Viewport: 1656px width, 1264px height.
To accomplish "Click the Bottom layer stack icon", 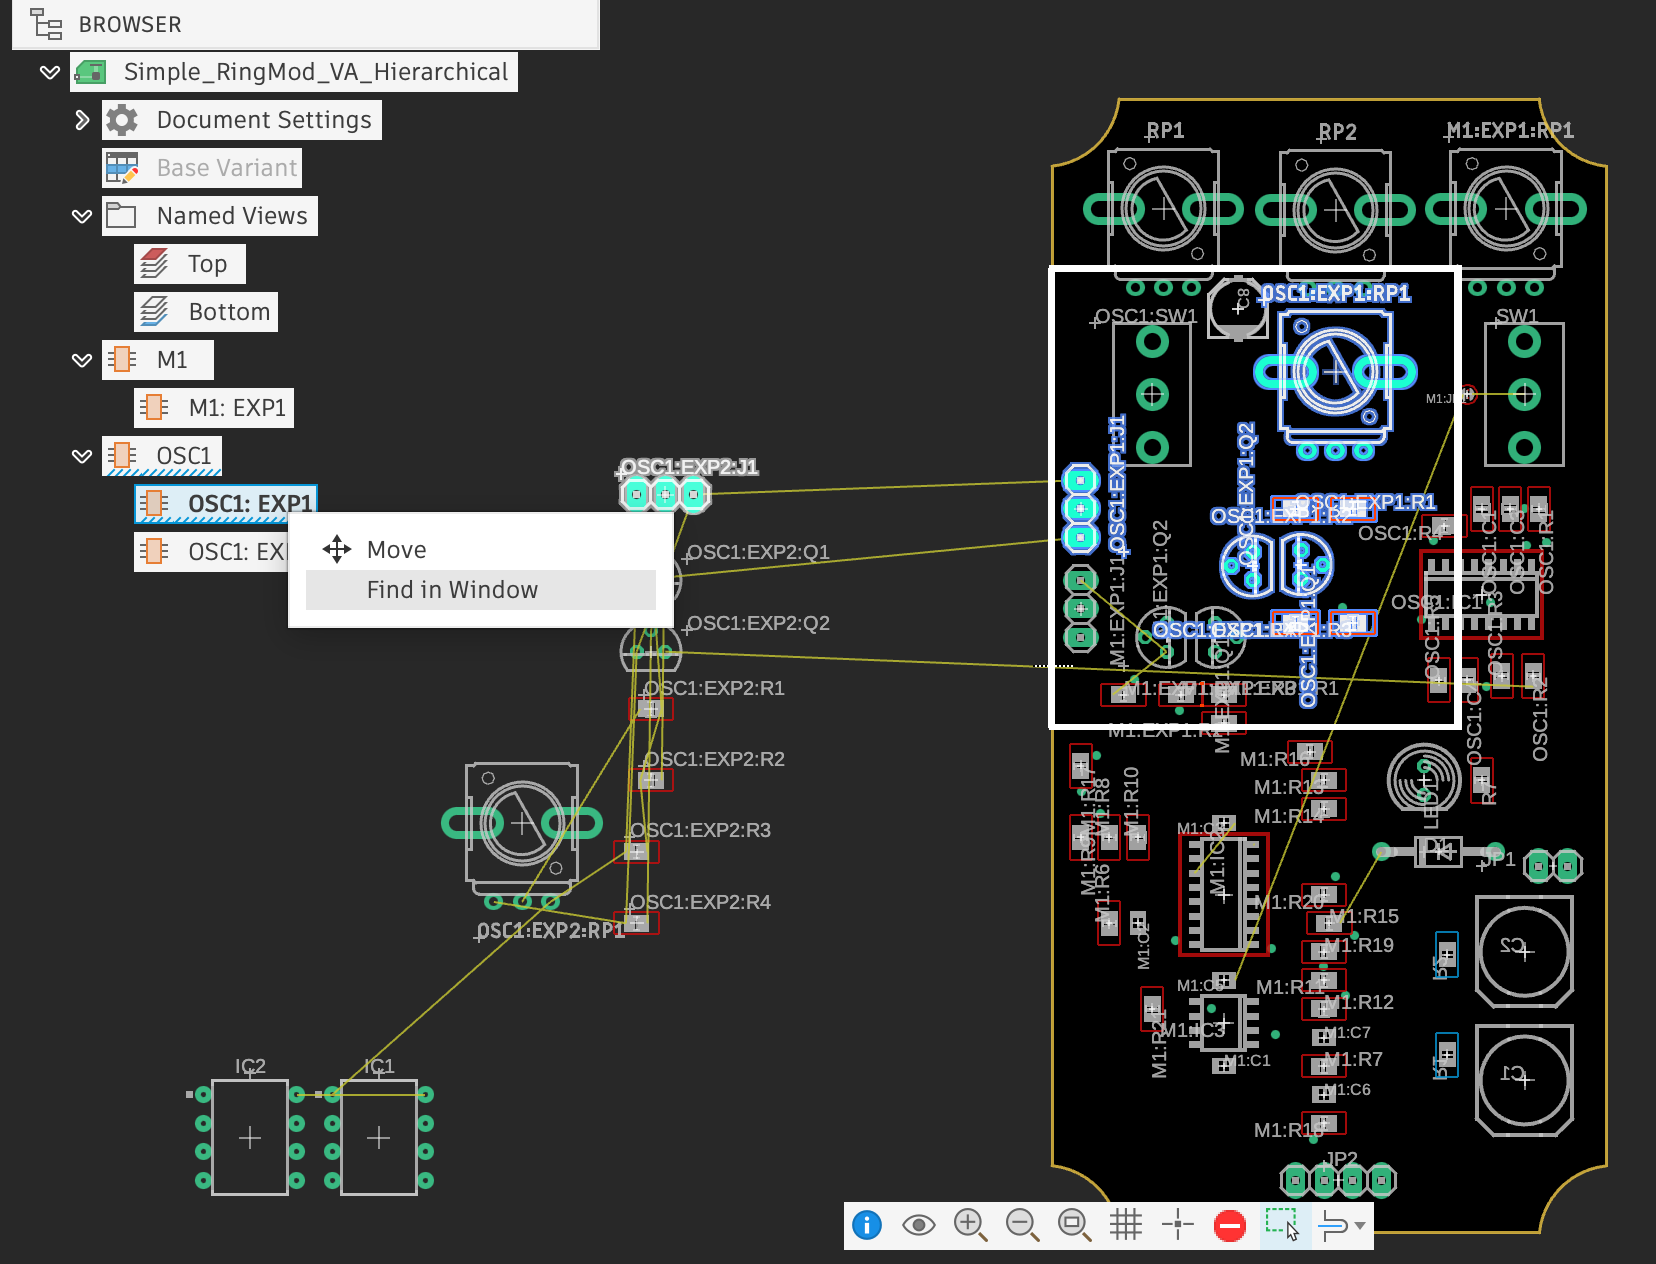I will 154,312.
